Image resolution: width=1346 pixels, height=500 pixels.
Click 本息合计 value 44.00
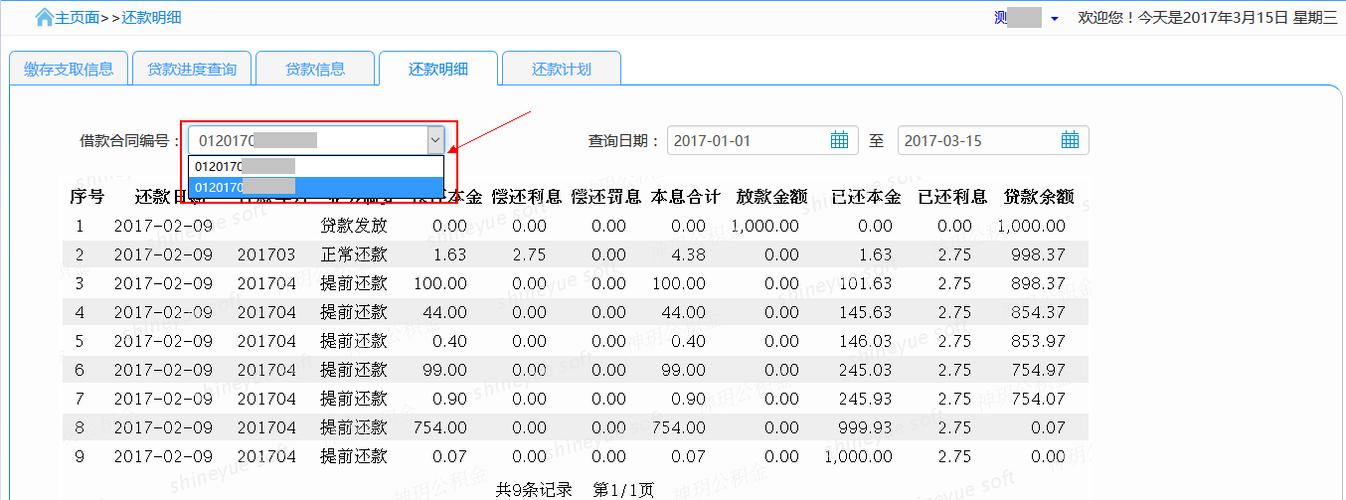684,313
